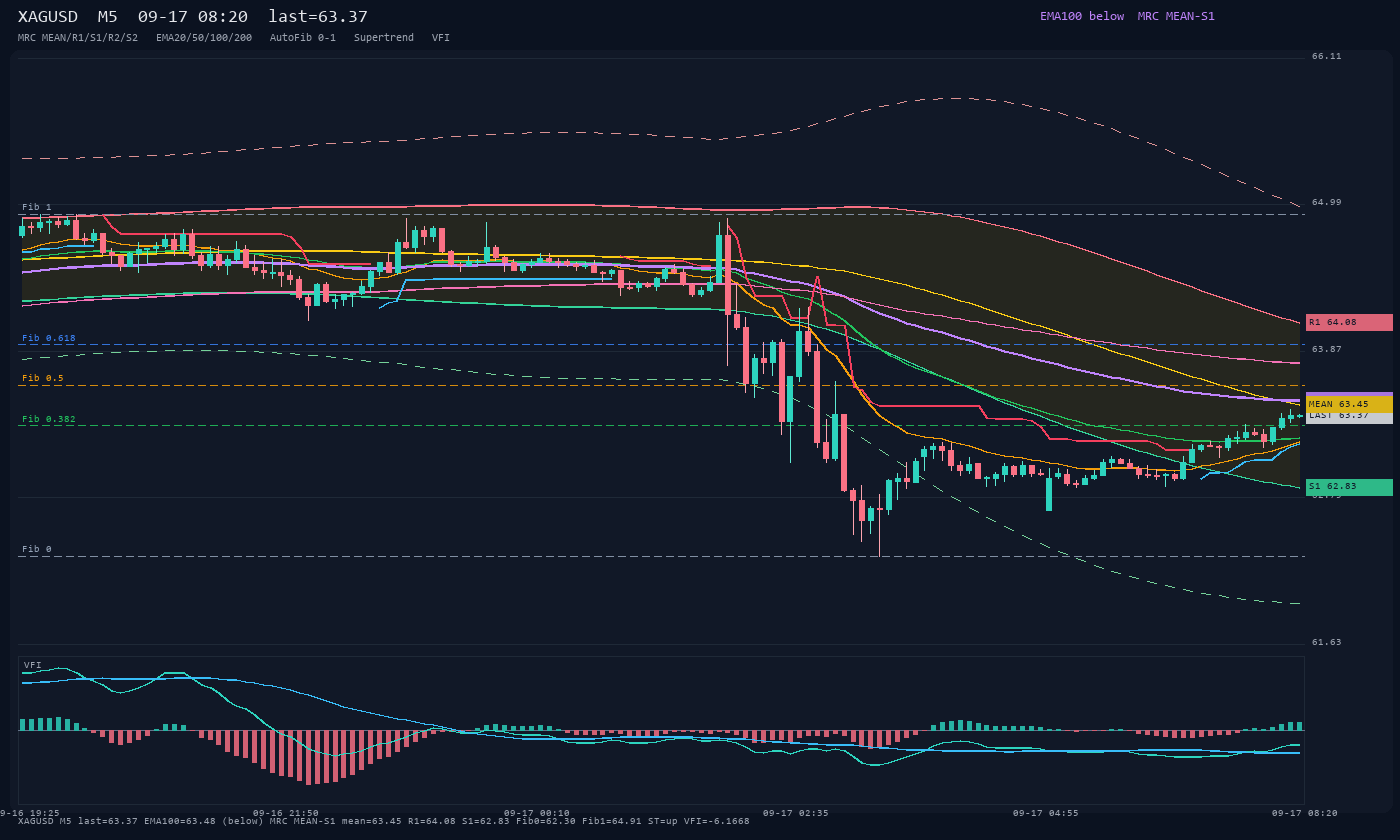Screen dimensions: 1400x840
Task: Click the 61.63 price axis label
Action: (1327, 642)
